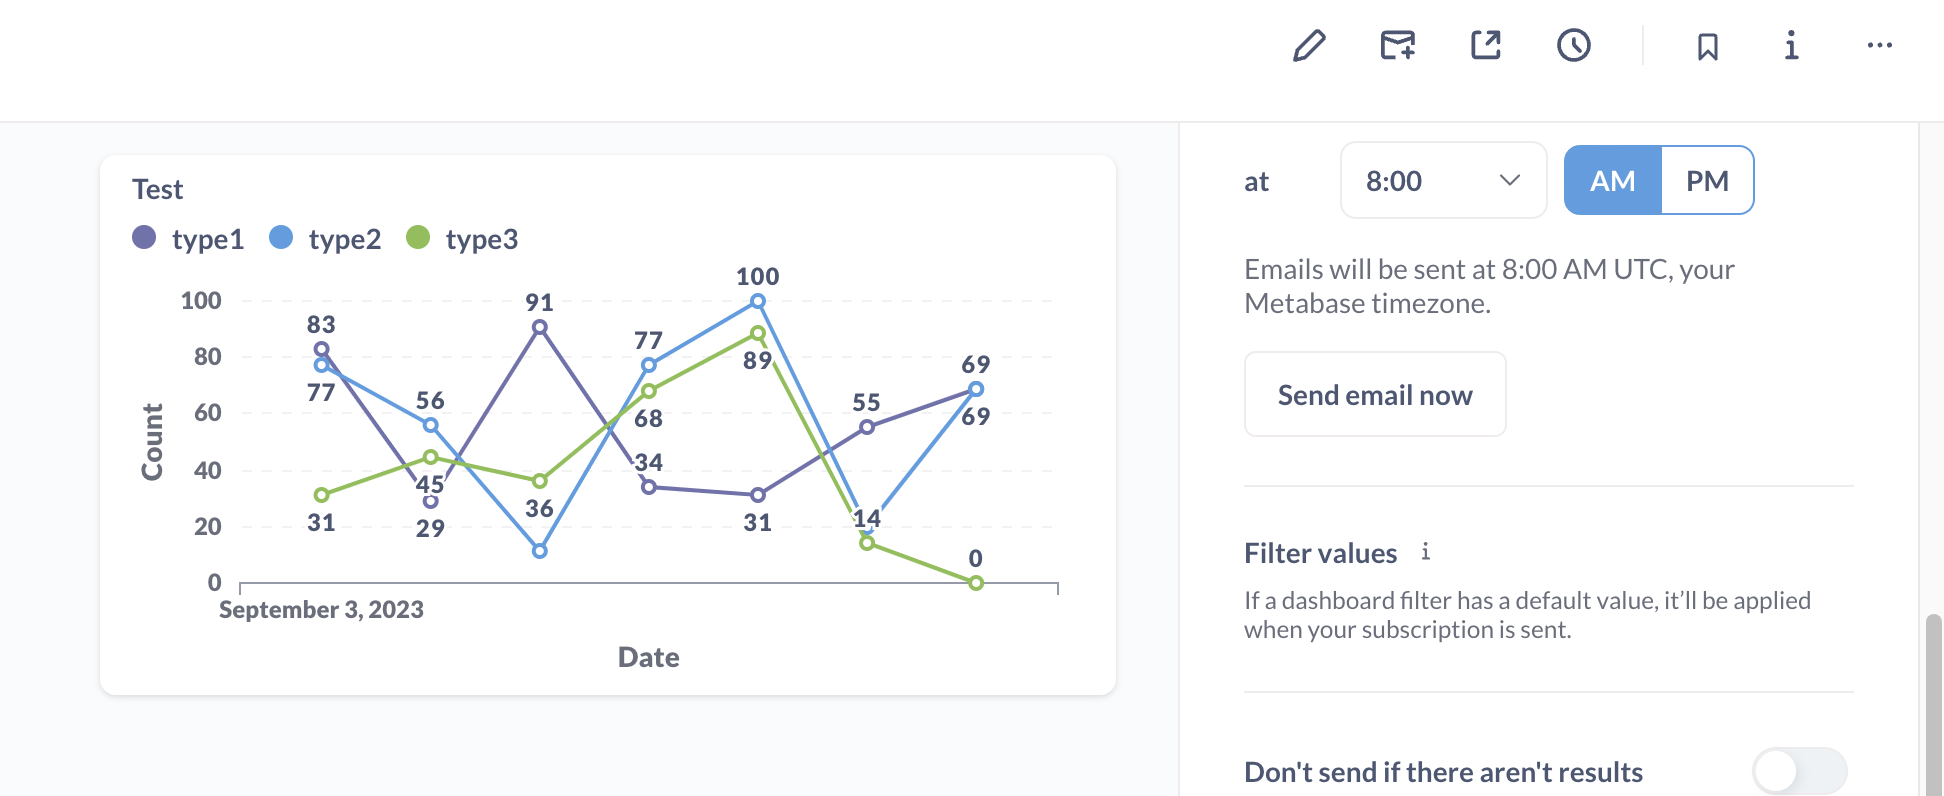Viewport: 1944px width, 796px height.
Task: Click the edit dashboard pencil icon
Action: [1308, 45]
